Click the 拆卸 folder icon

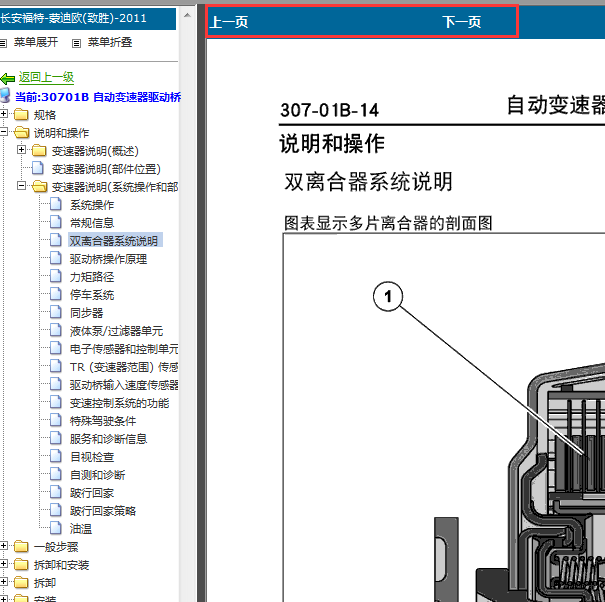tap(21, 582)
